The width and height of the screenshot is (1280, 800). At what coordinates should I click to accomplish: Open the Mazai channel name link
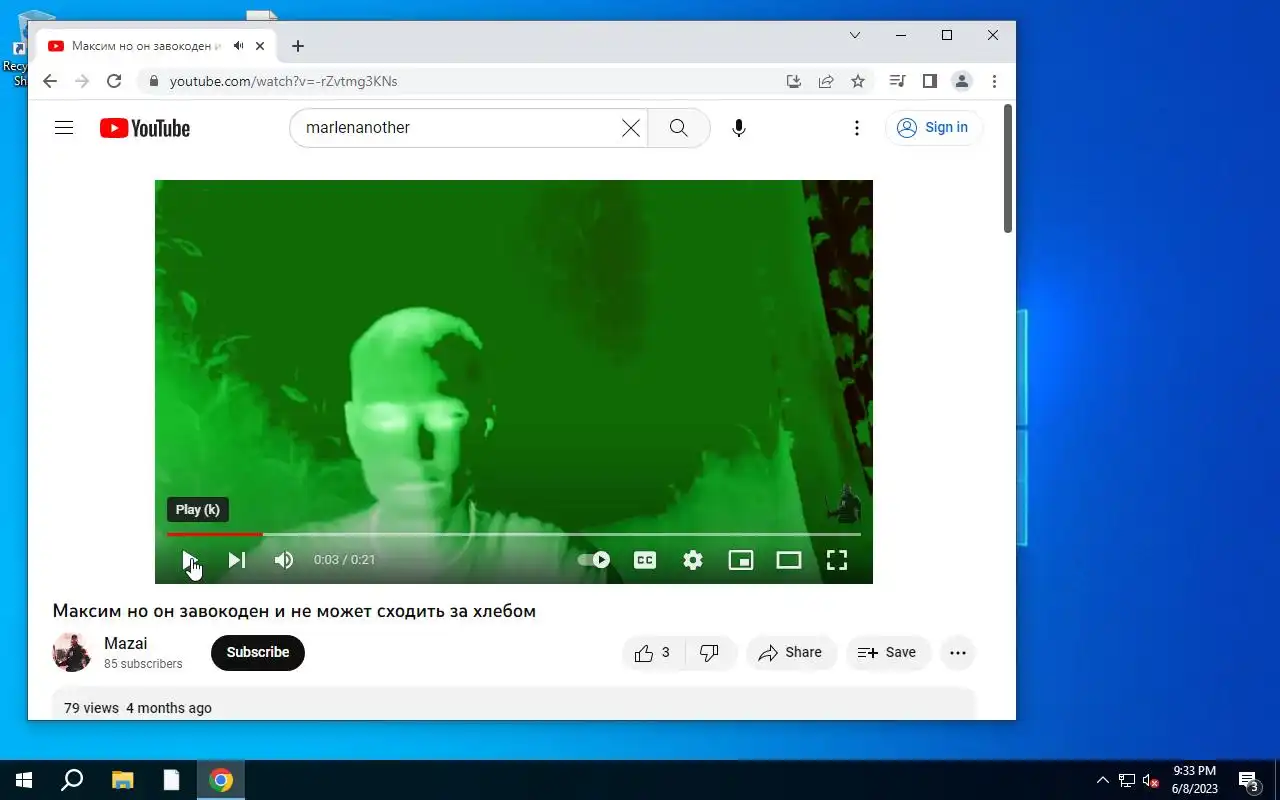coord(126,644)
